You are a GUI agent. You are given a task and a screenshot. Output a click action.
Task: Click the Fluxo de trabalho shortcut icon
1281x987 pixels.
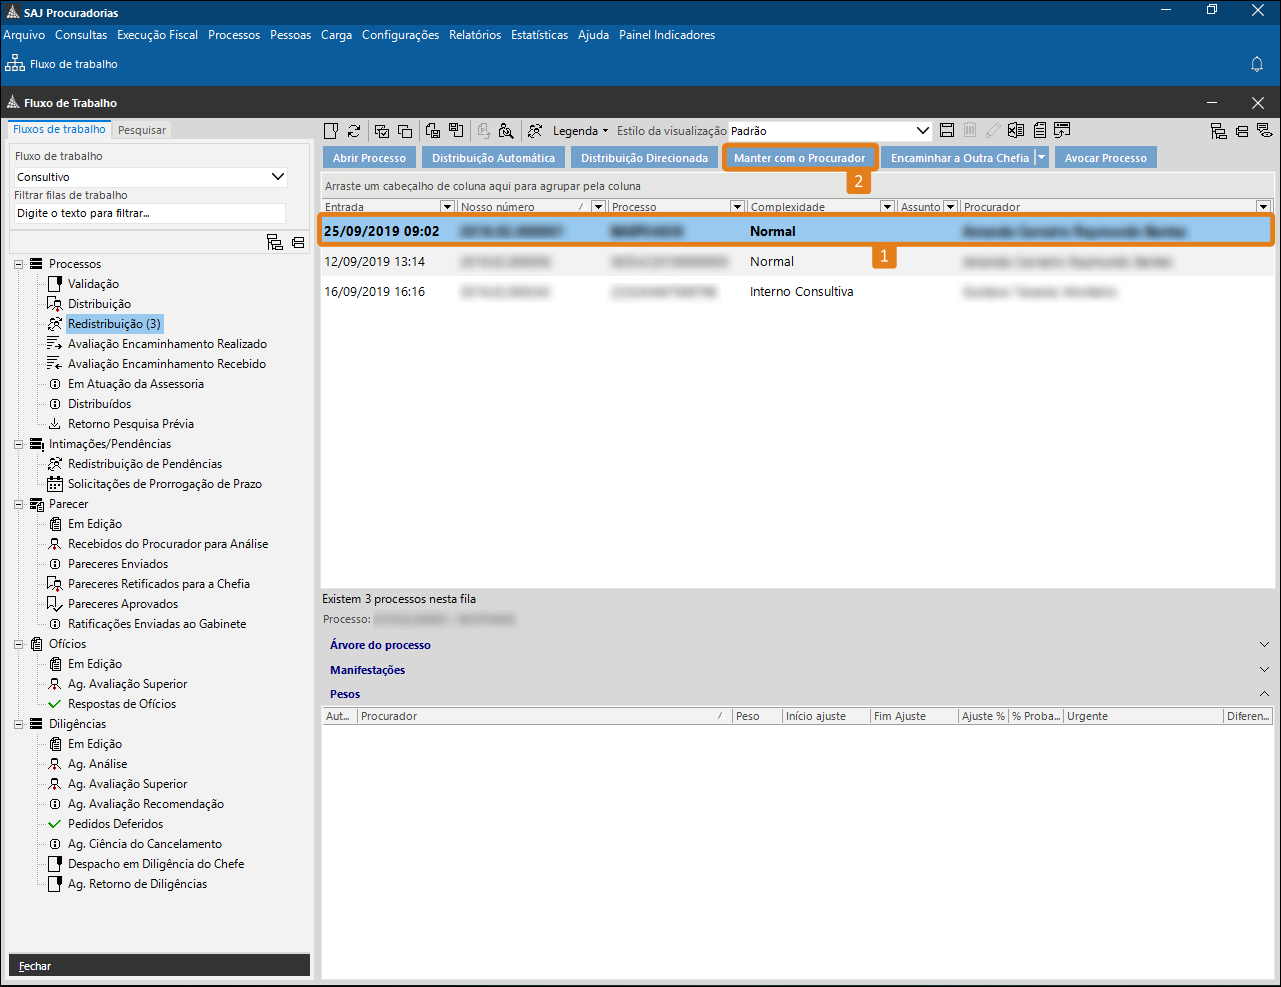pyautogui.click(x=15, y=64)
